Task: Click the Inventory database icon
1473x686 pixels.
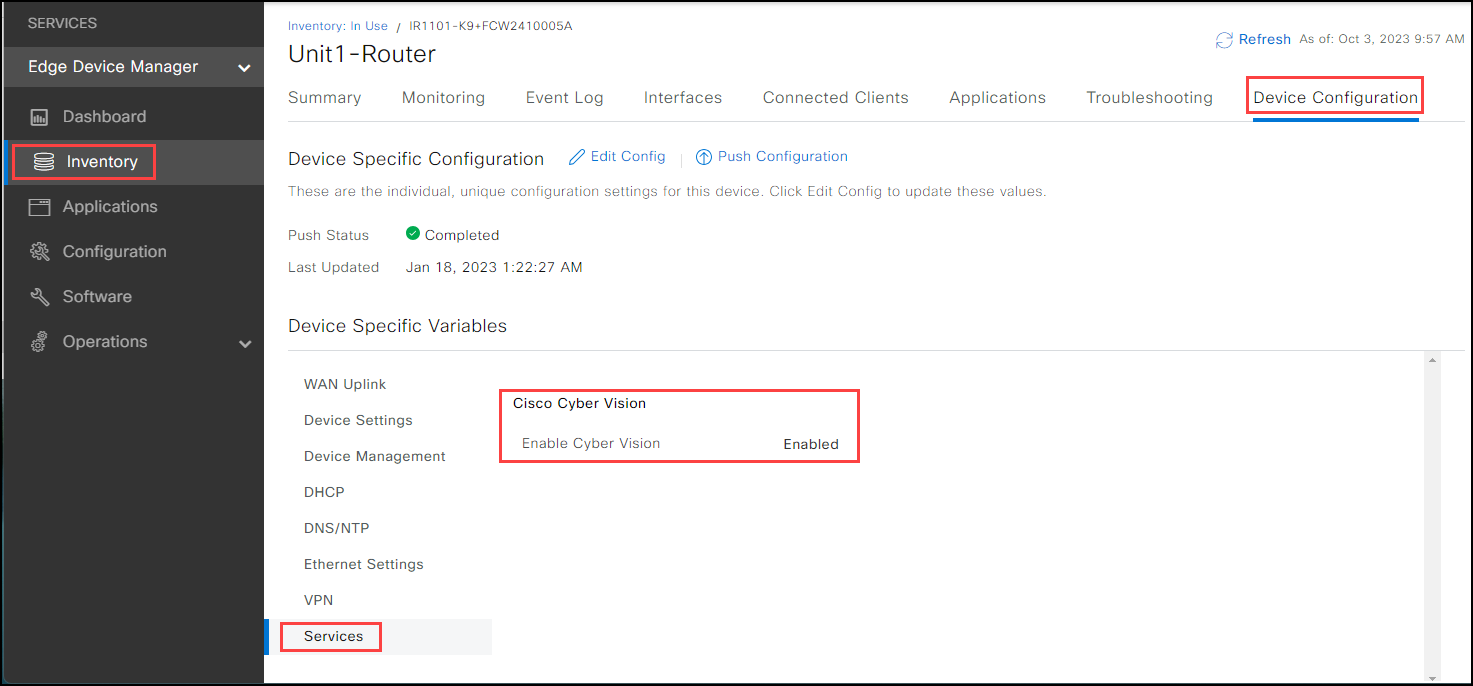Action: [43, 162]
